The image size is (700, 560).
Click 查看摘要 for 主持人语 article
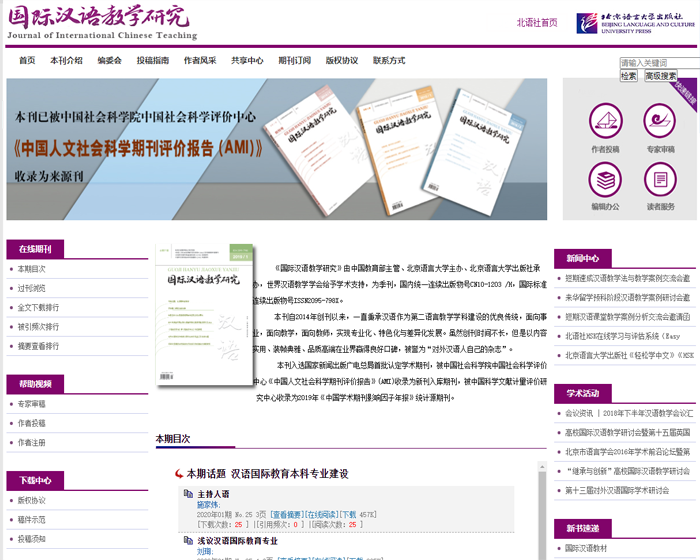(x=287, y=514)
